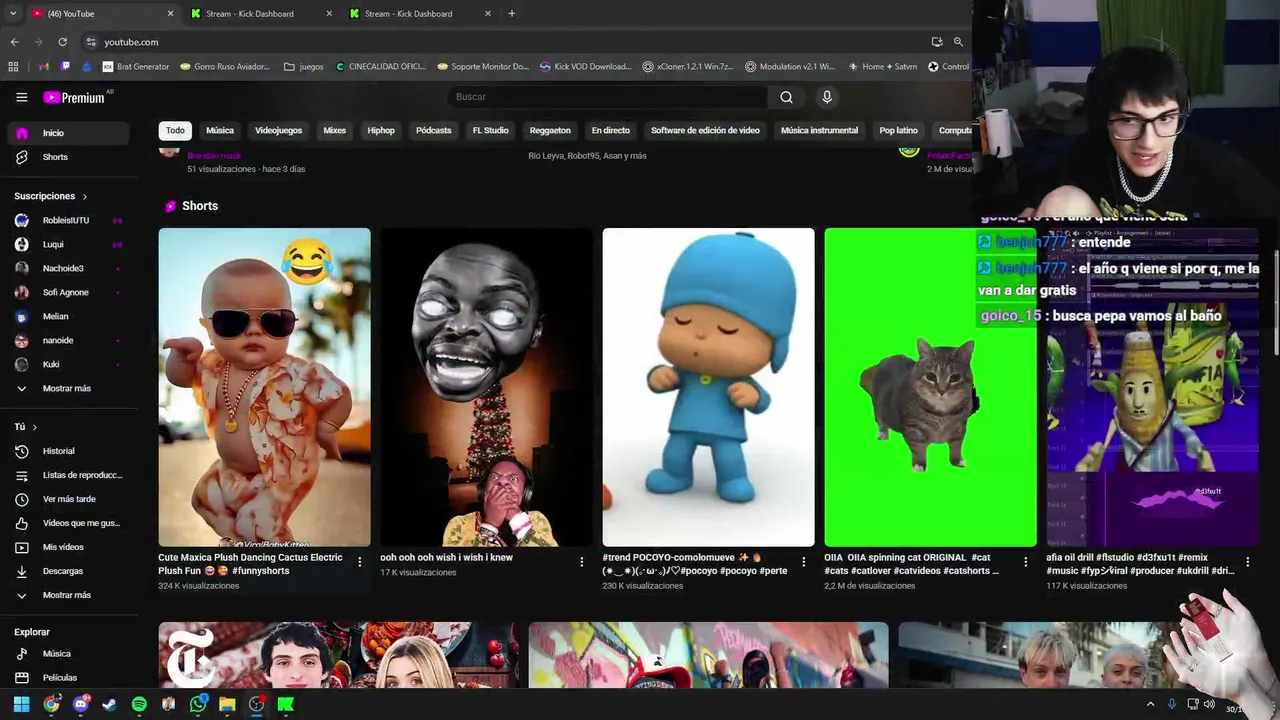The image size is (1280, 720).
Task: Open Mis videos in the sidebar
Action: (x=68, y=547)
